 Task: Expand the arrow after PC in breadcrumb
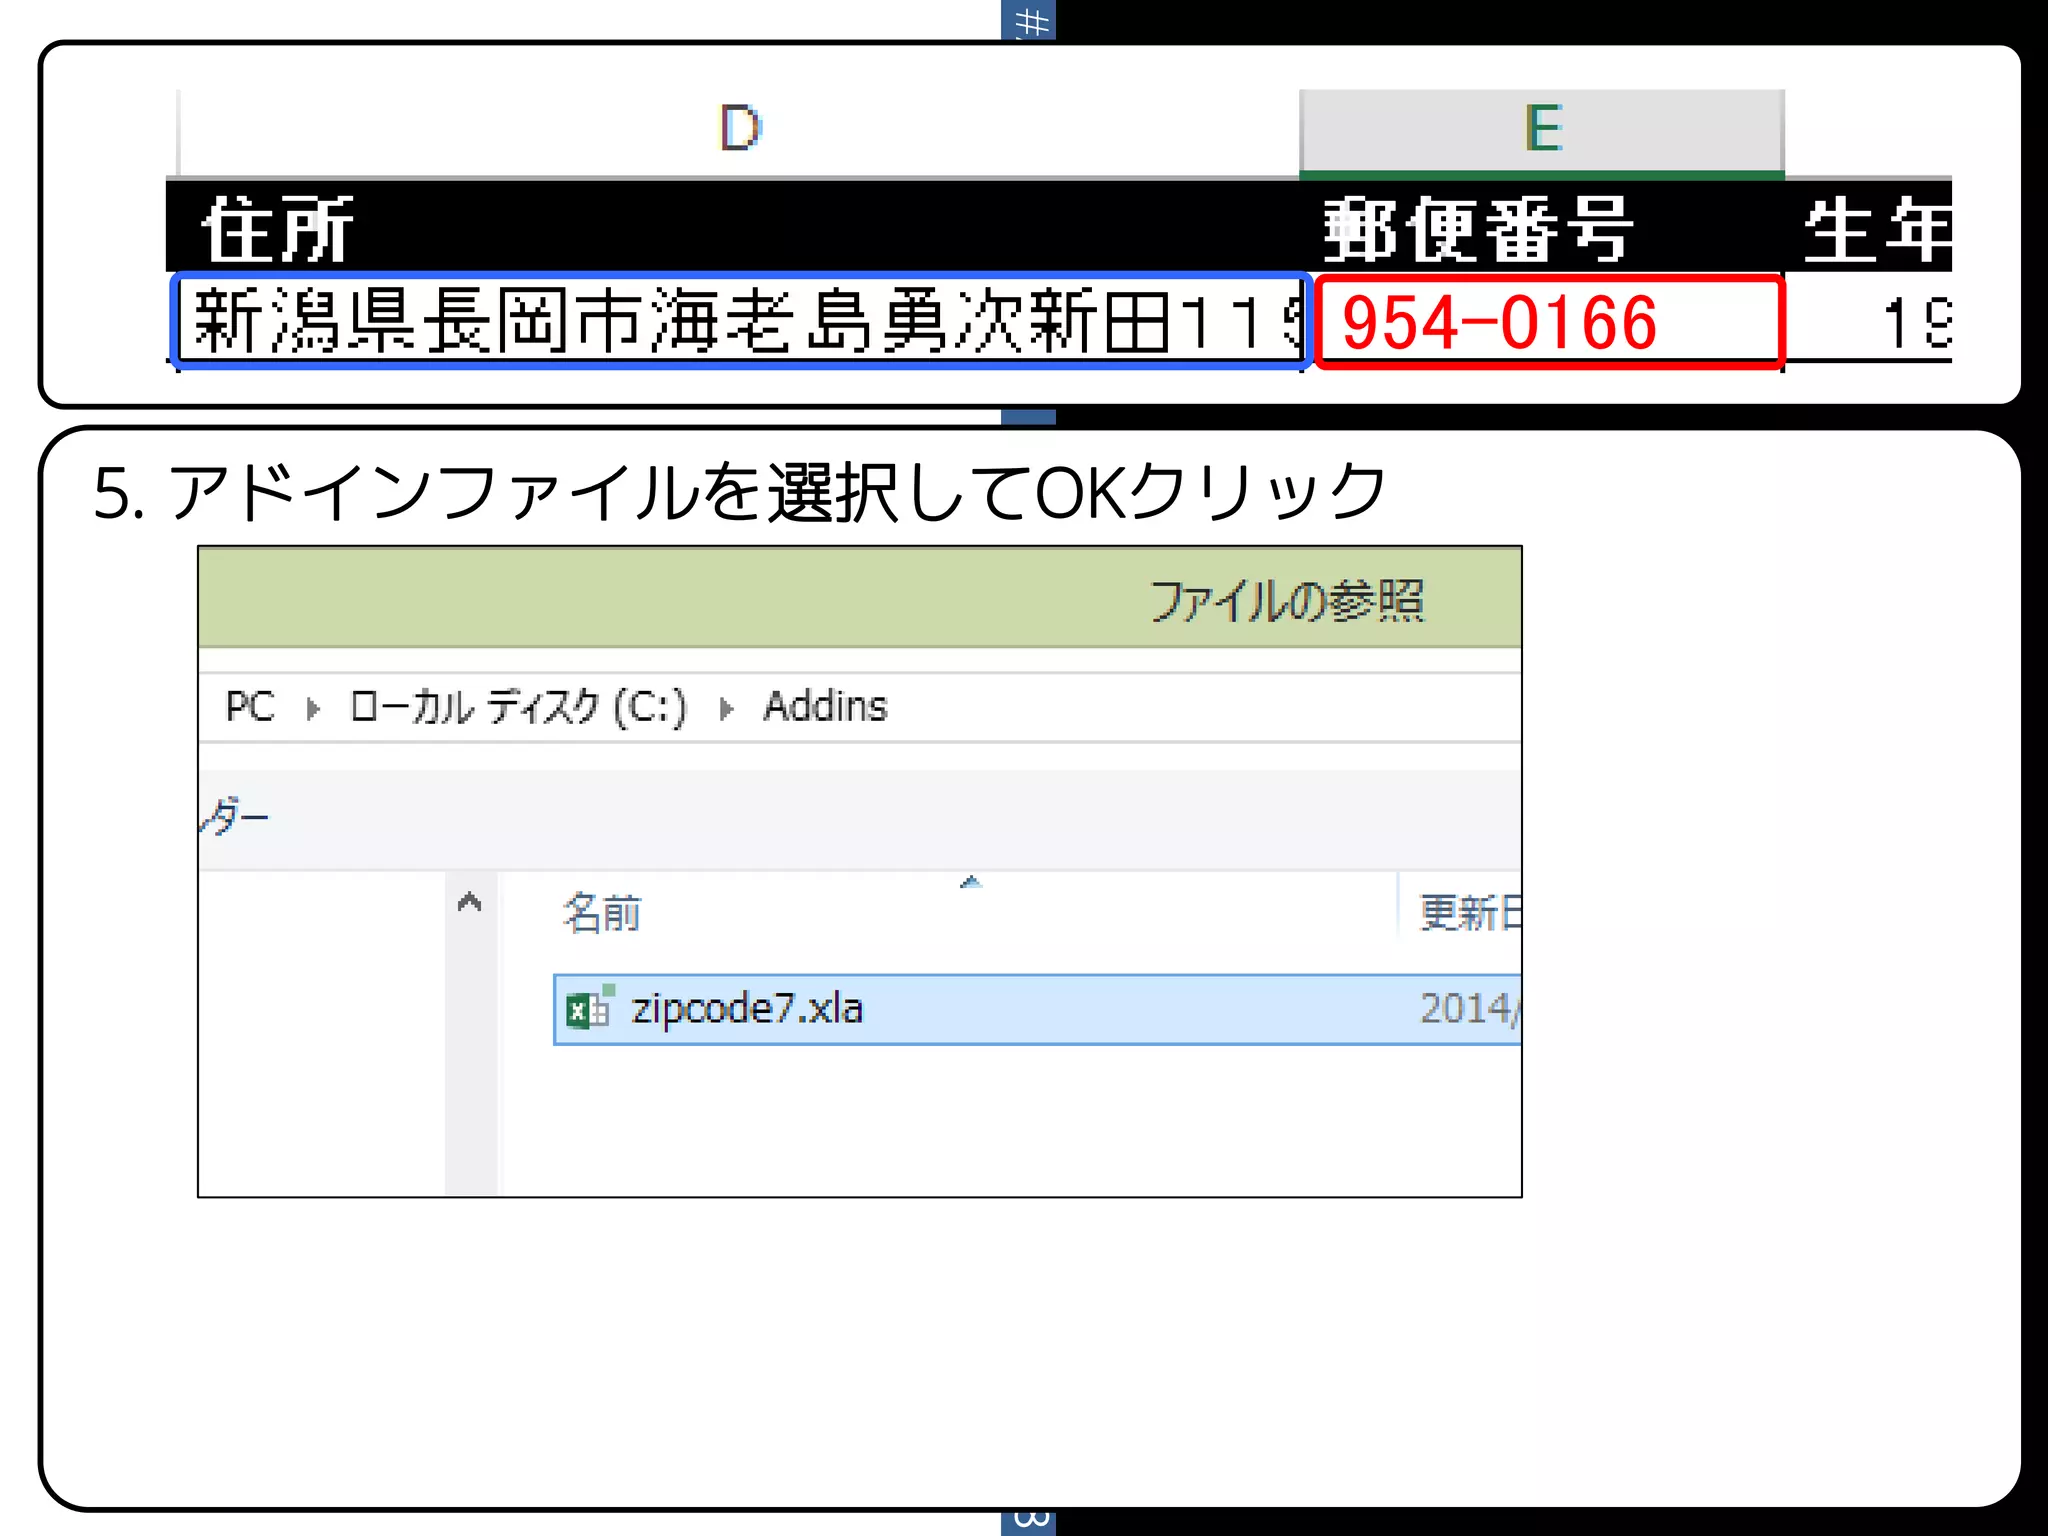coord(313,709)
